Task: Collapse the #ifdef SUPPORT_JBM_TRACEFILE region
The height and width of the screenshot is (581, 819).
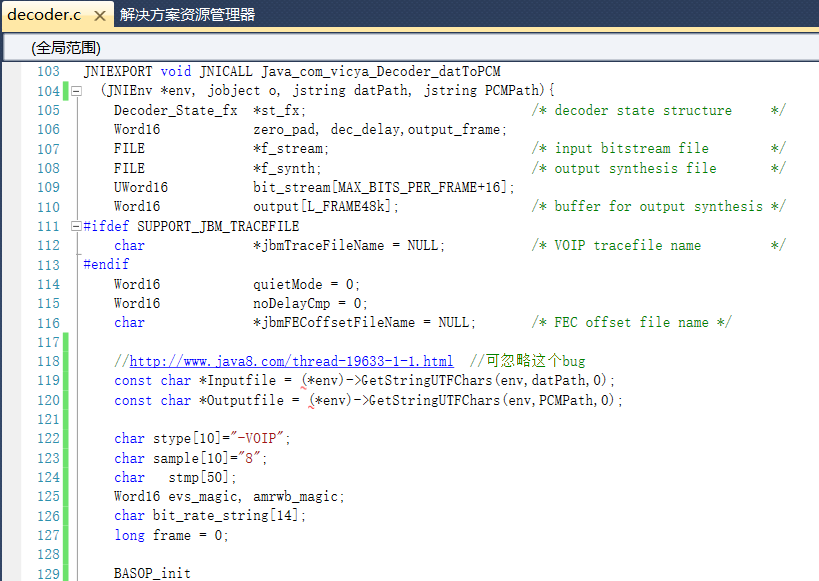Action: tap(75, 226)
